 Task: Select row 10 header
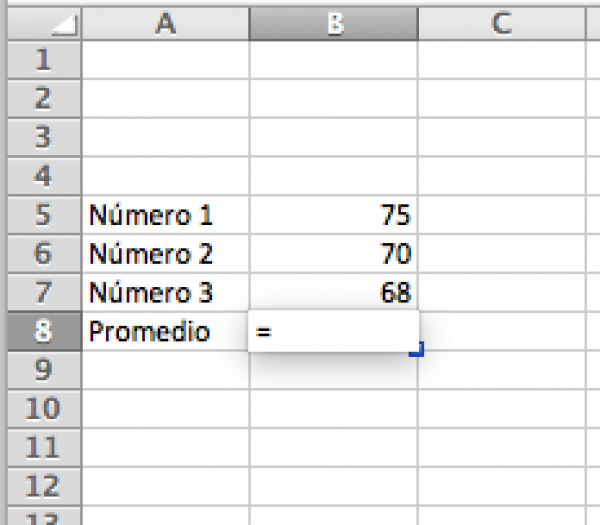coord(42,409)
